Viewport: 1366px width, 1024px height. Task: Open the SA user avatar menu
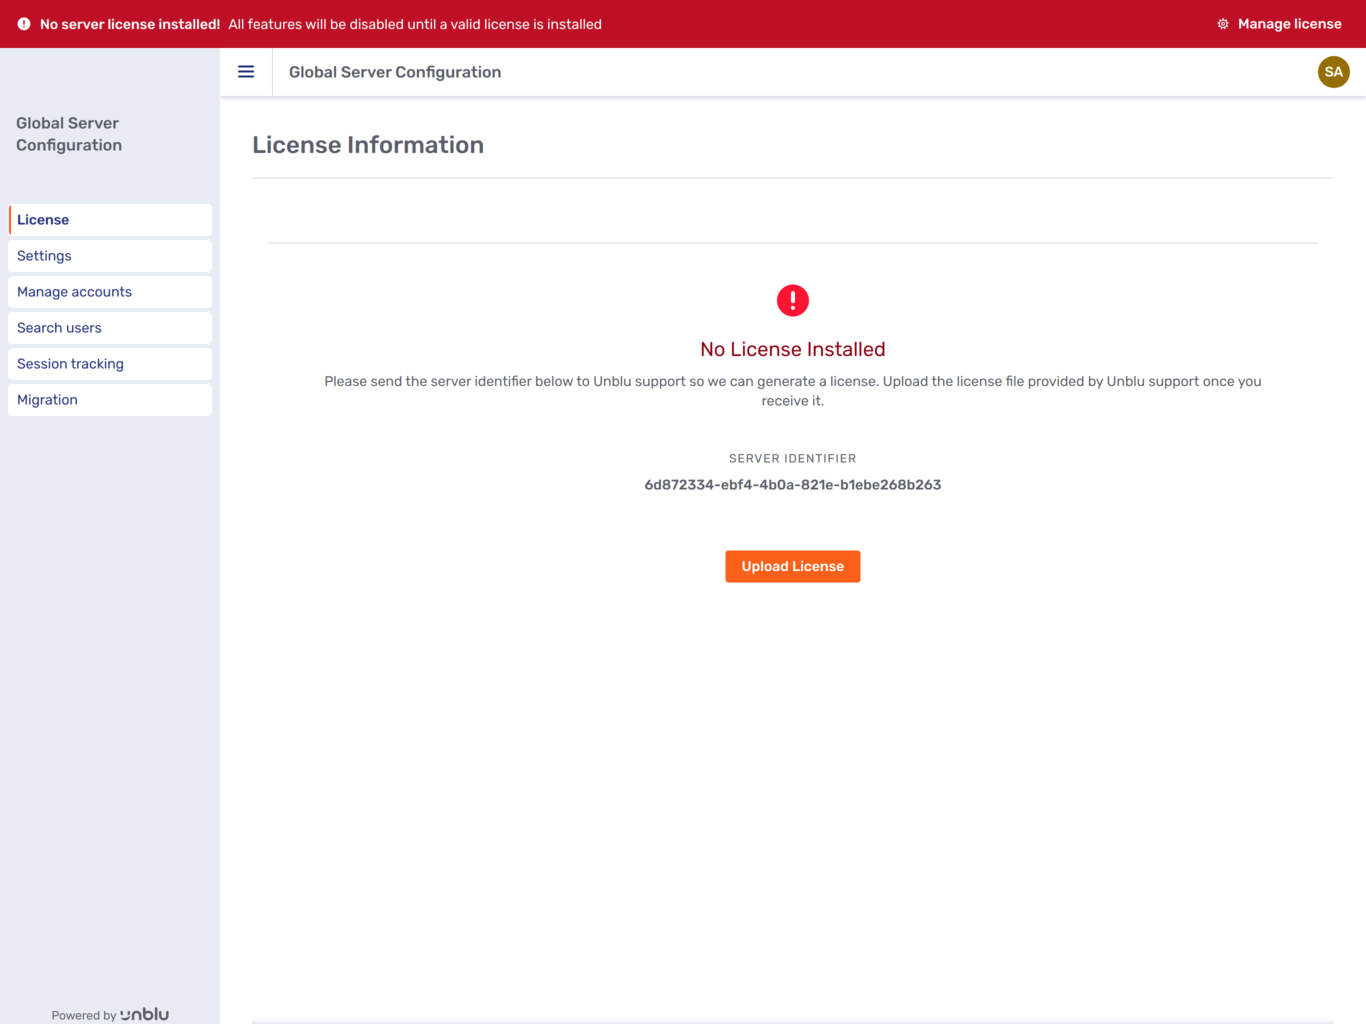click(x=1333, y=71)
